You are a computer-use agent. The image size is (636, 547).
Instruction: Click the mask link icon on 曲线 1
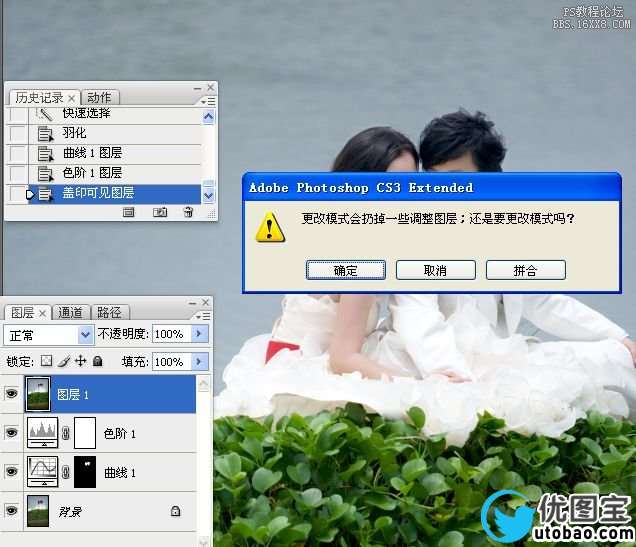[66, 472]
